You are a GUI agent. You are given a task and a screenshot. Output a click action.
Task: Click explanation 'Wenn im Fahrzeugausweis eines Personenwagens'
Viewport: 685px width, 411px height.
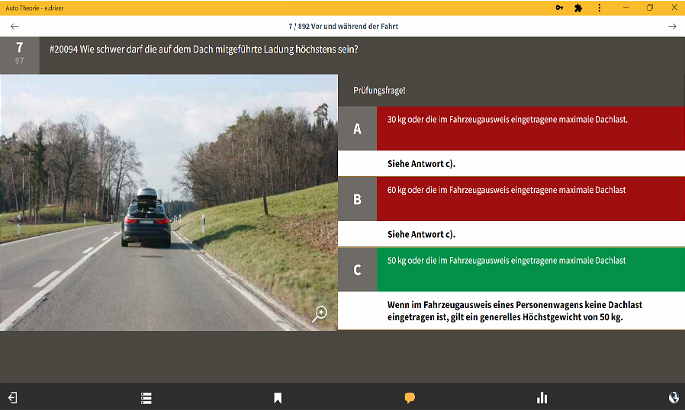[515, 311]
